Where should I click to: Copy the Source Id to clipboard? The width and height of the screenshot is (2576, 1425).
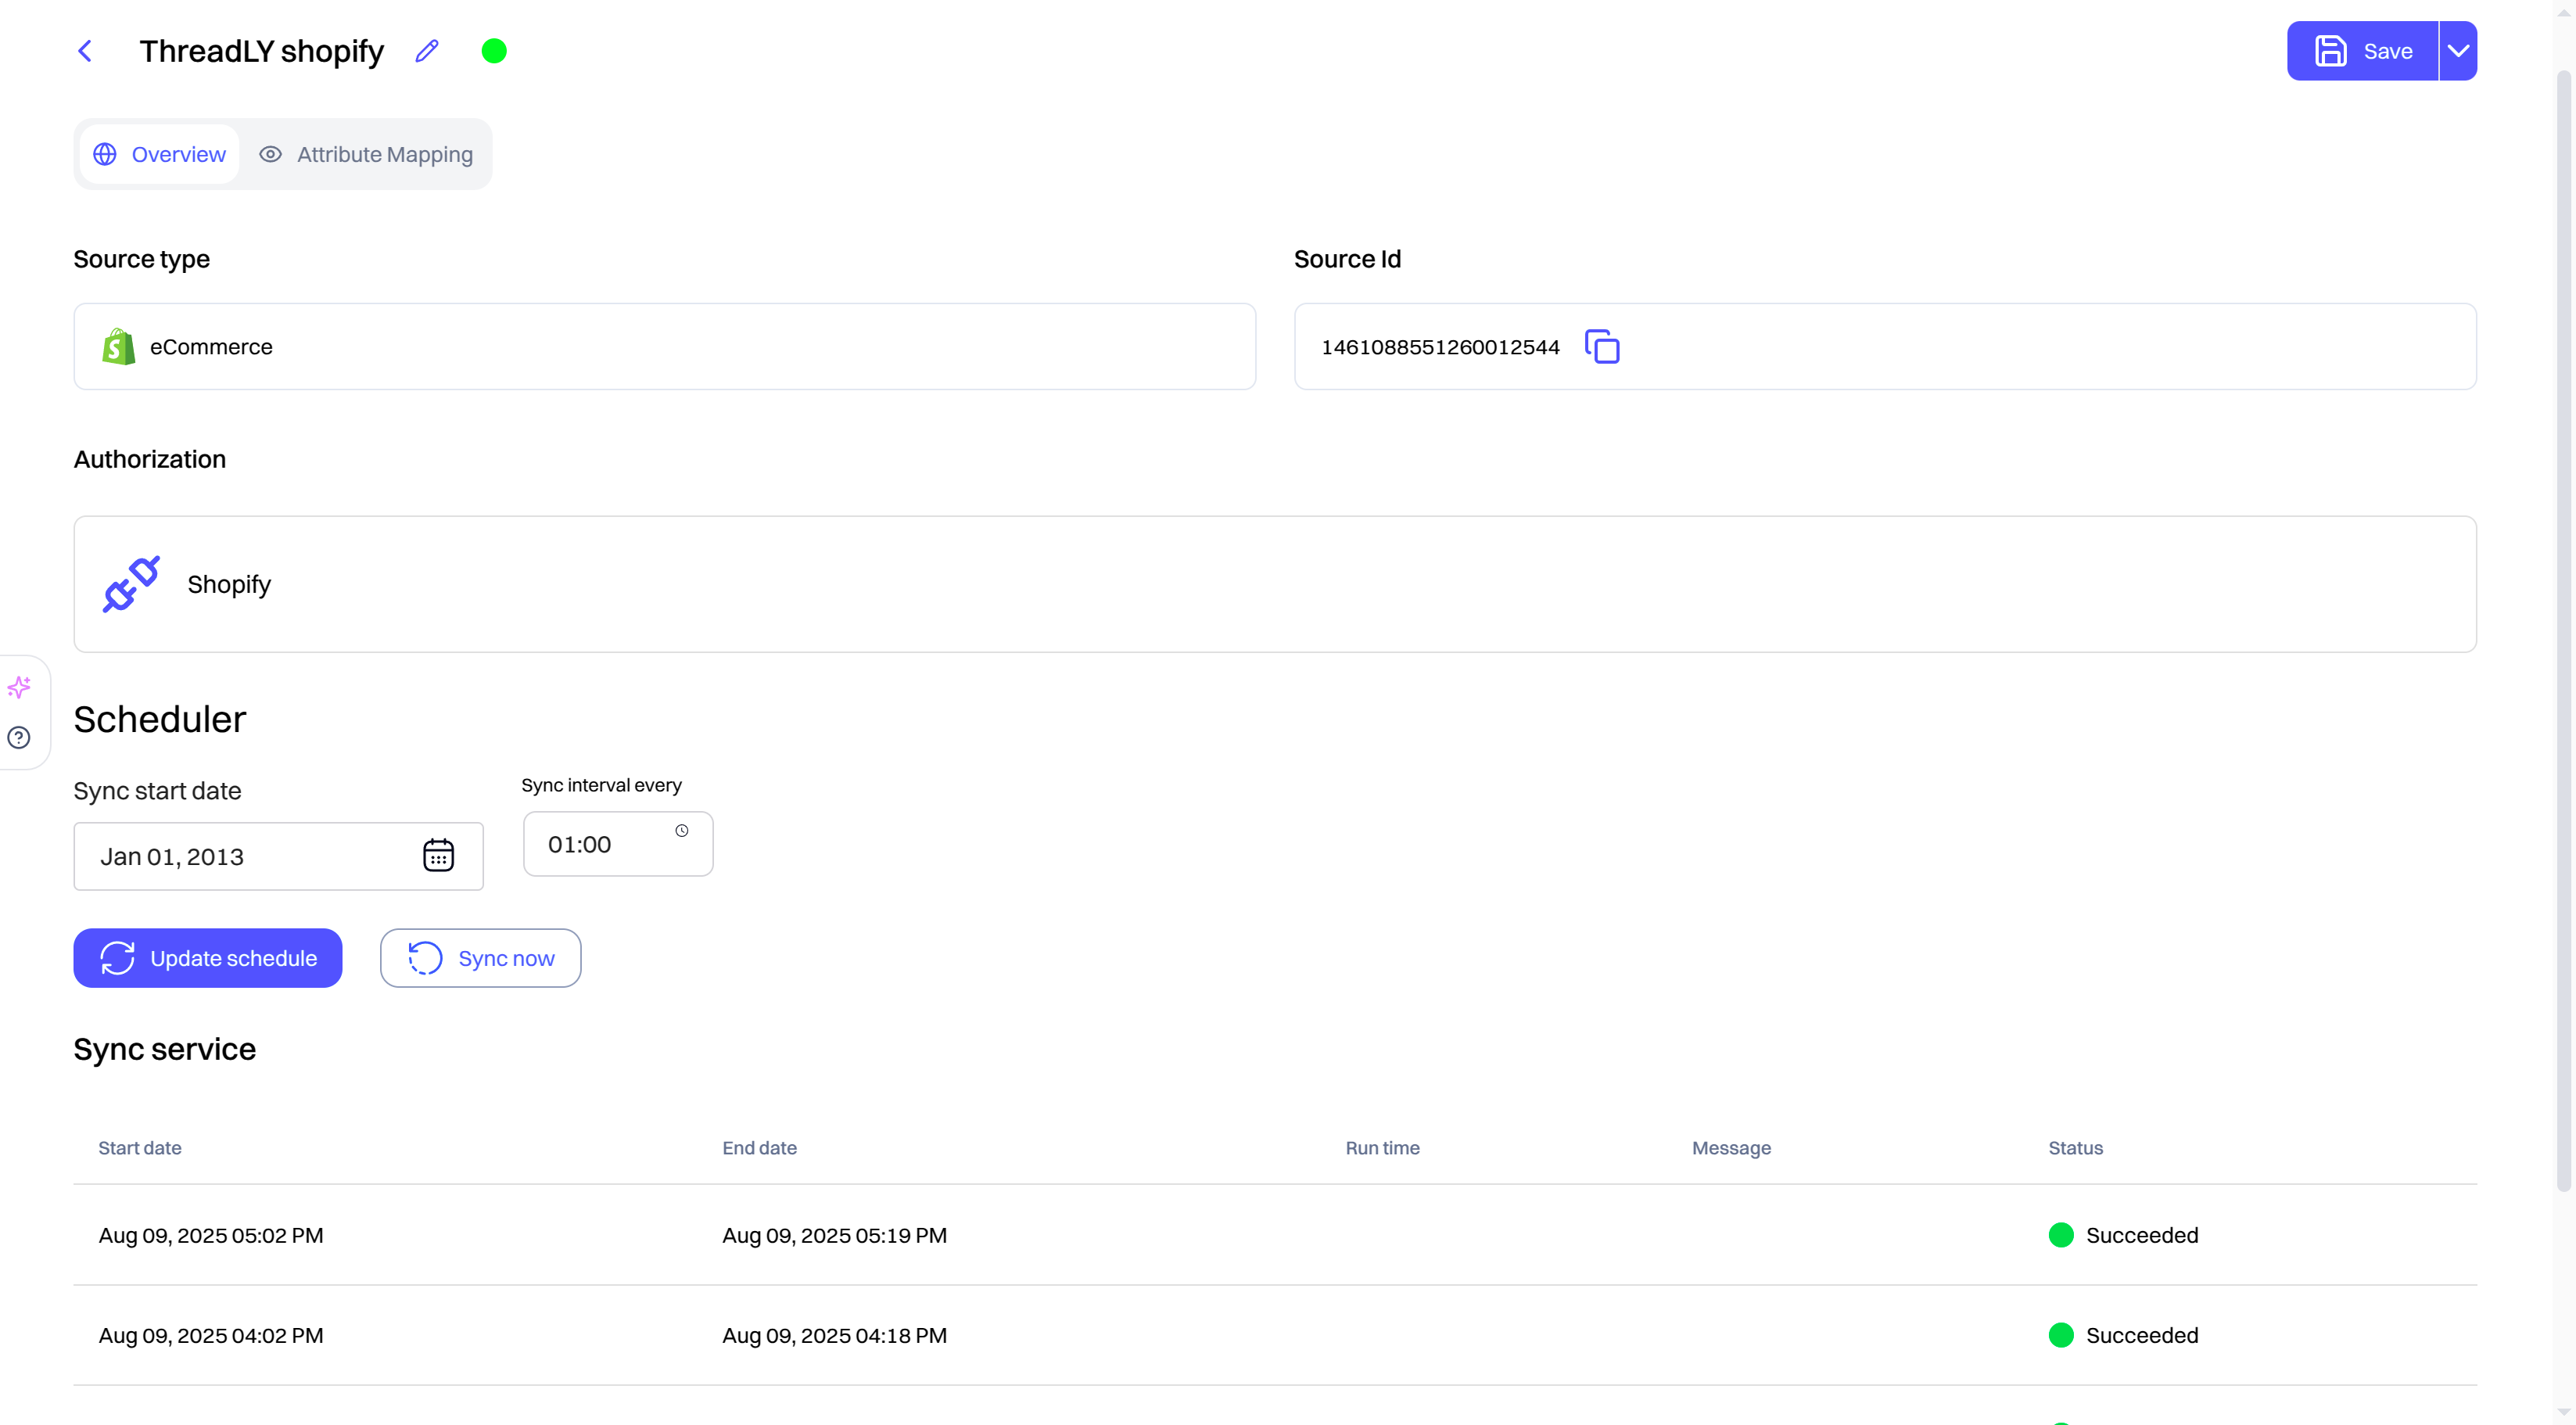pyautogui.click(x=1602, y=347)
